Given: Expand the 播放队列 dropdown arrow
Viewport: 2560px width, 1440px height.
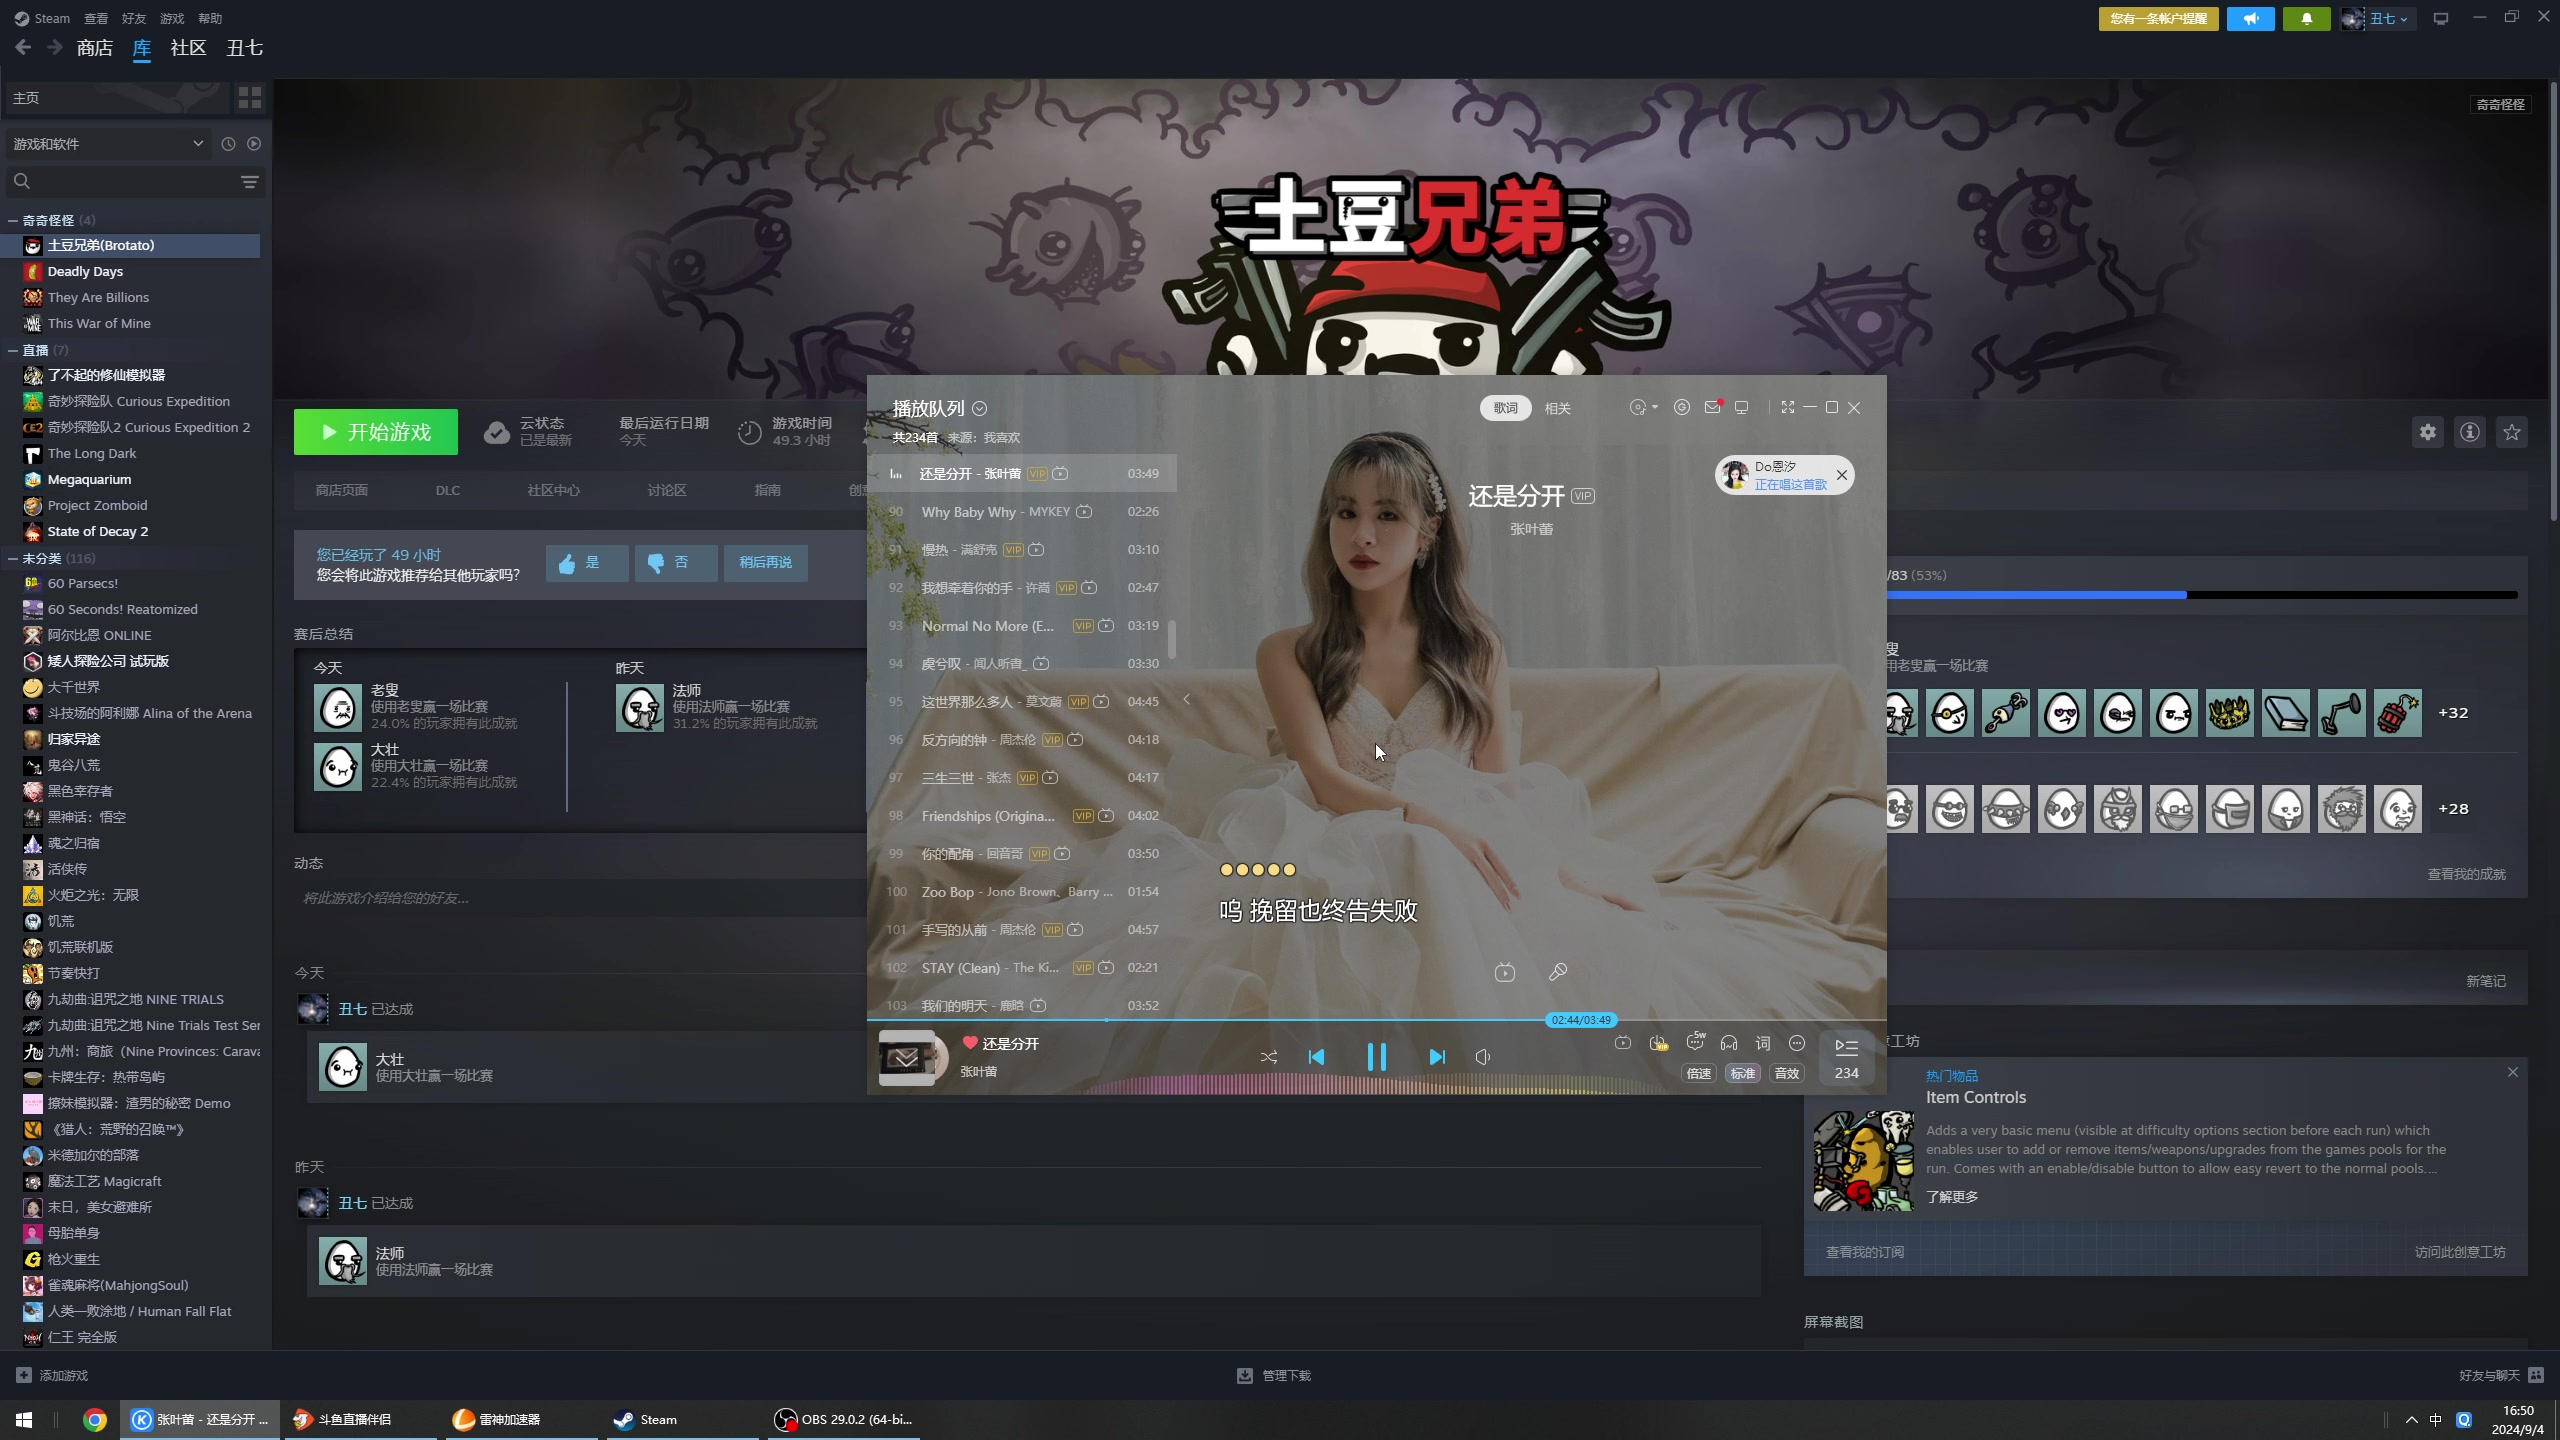Looking at the screenshot, I should click(x=980, y=408).
